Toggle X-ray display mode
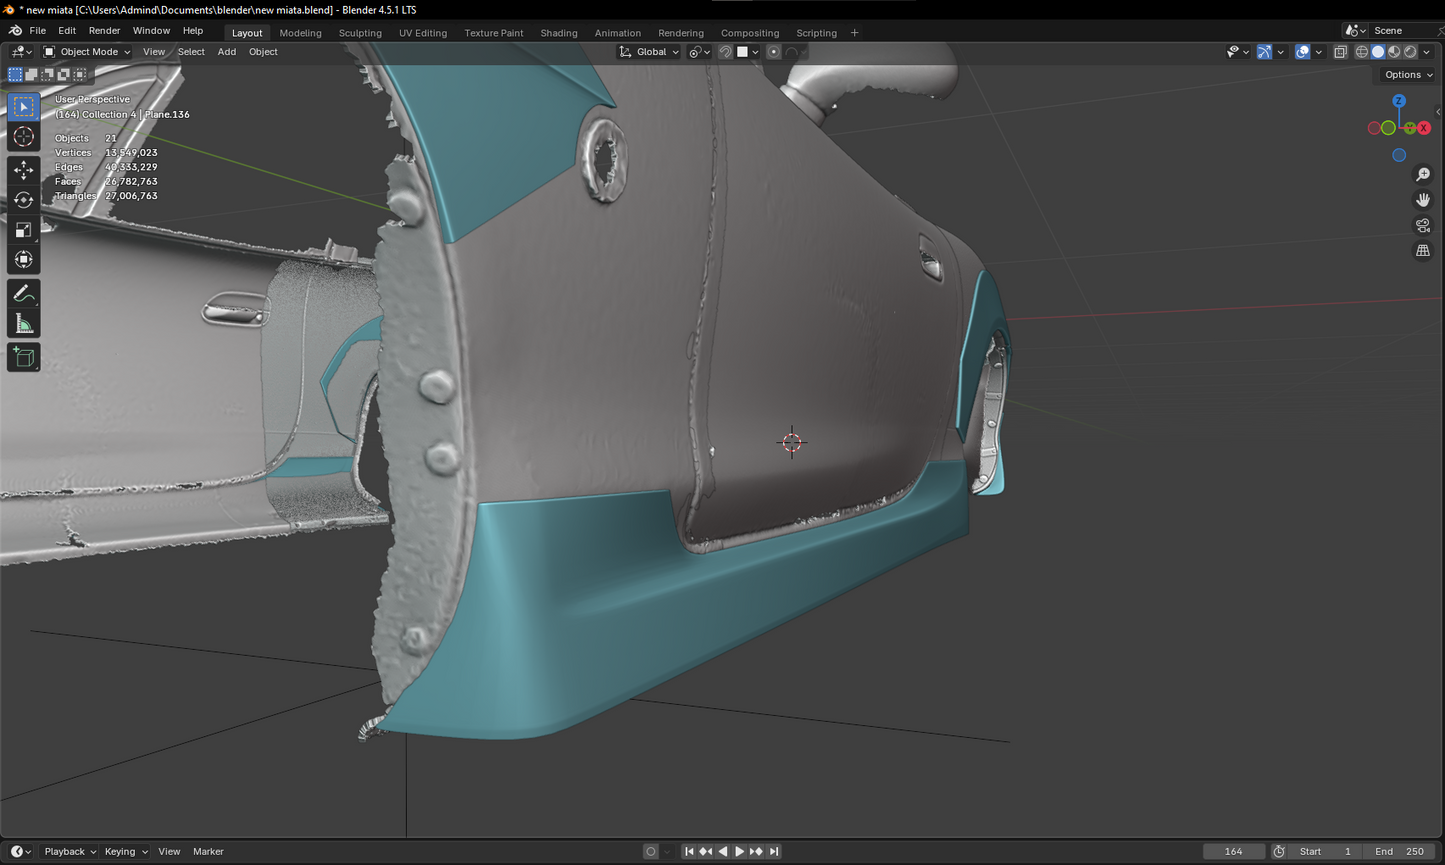 point(1340,52)
